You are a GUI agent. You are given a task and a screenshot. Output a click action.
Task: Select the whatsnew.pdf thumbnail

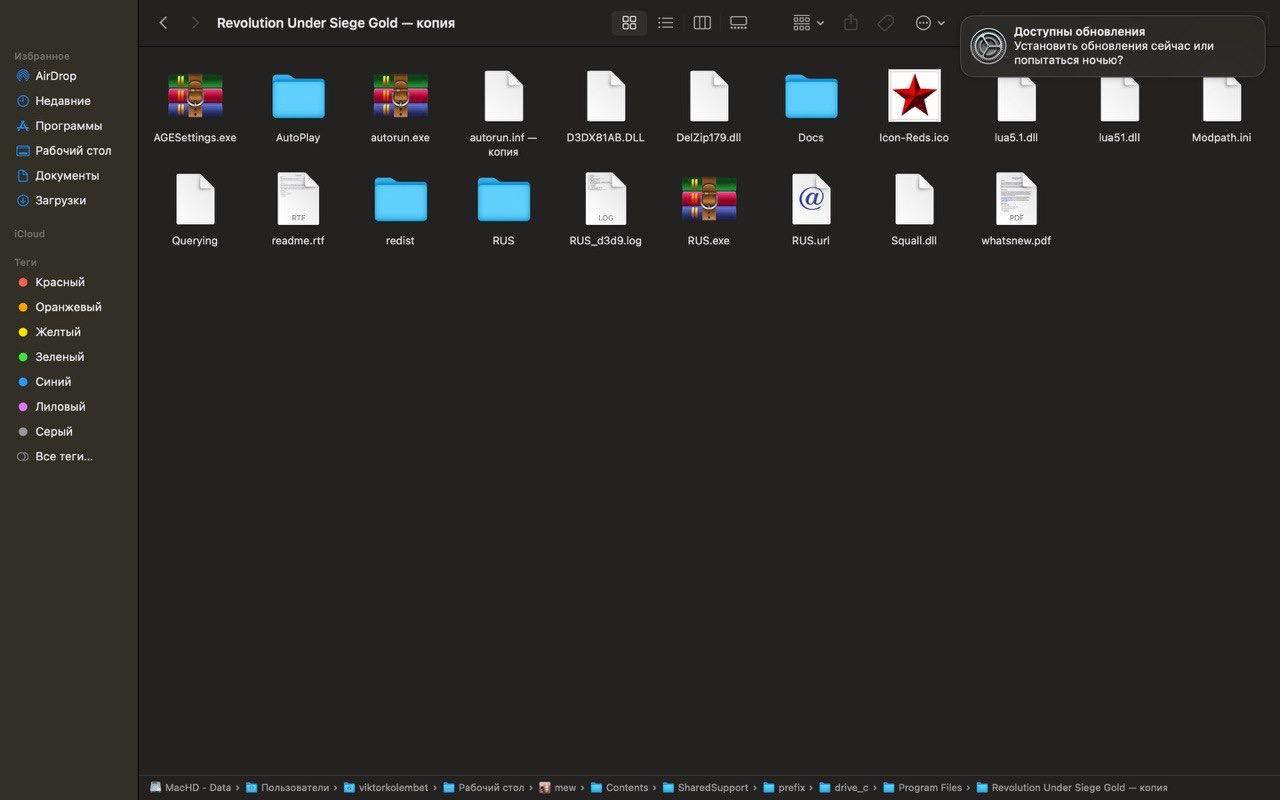tap(1016, 199)
